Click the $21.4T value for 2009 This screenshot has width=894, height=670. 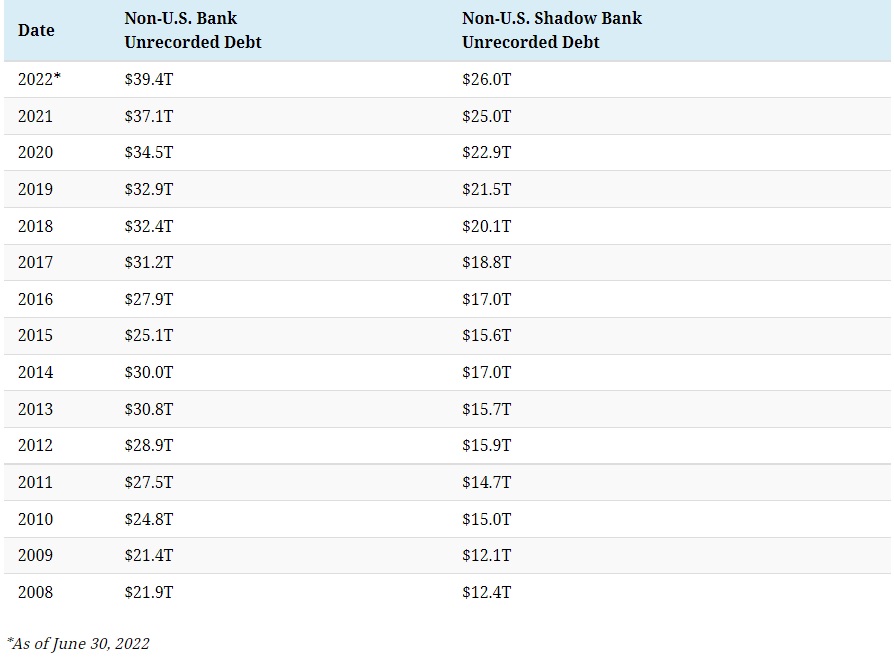[x=148, y=555]
